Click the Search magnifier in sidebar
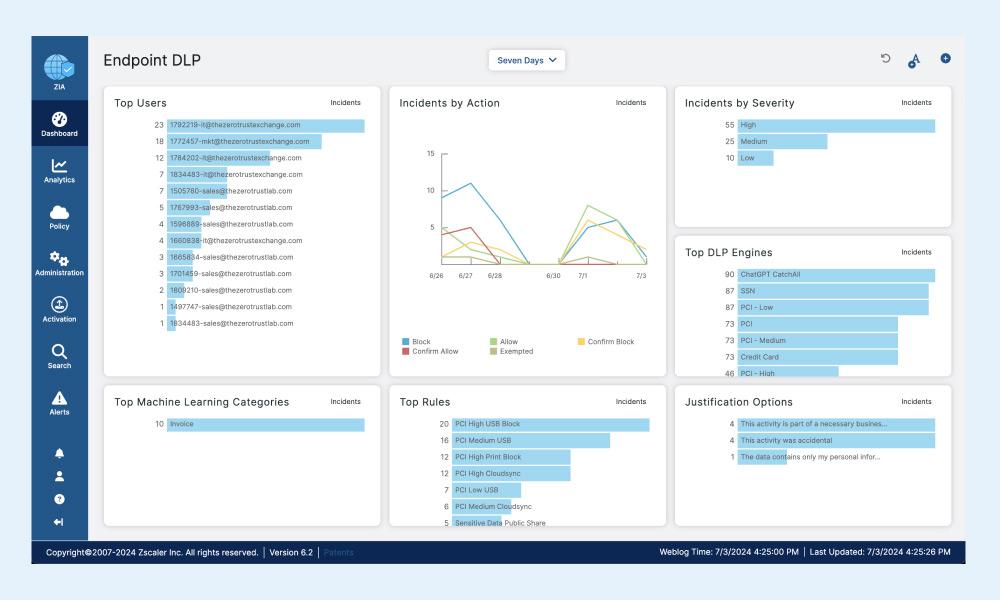 tap(59, 356)
